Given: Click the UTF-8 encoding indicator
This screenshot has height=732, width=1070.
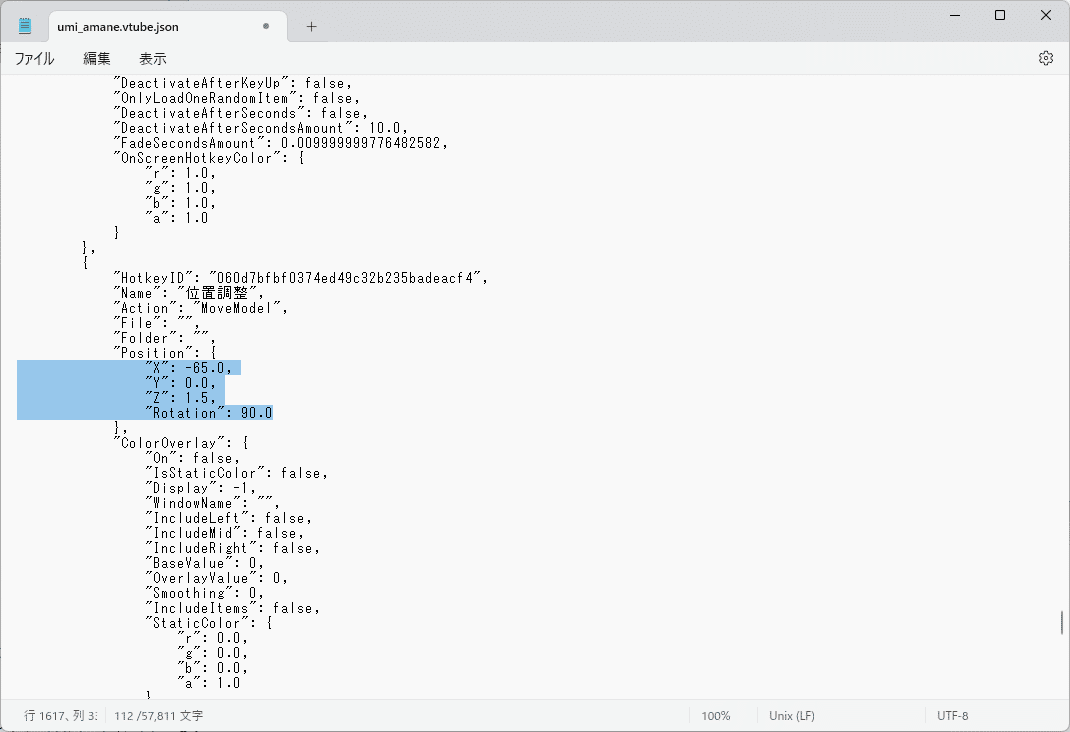Looking at the screenshot, I should [x=953, y=716].
